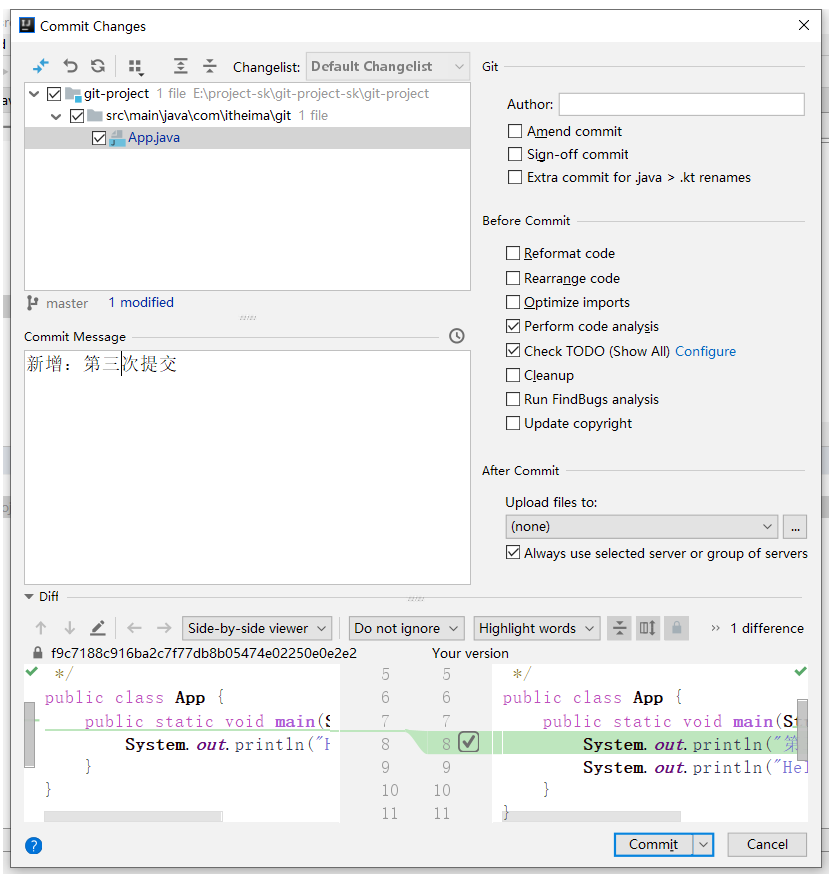Click the lock icon beside revision hash
The image size is (829, 874).
[37, 653]
